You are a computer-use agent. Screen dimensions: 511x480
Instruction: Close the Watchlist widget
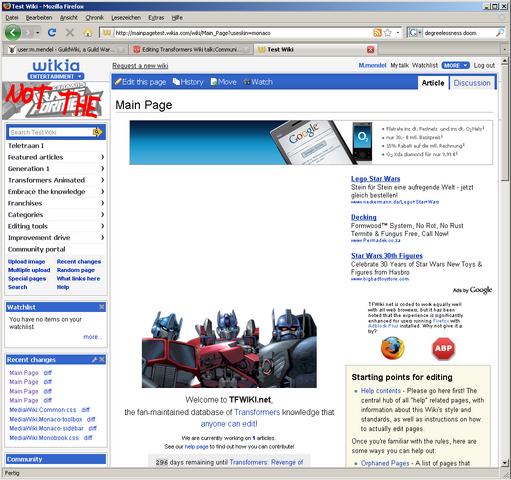102,307
